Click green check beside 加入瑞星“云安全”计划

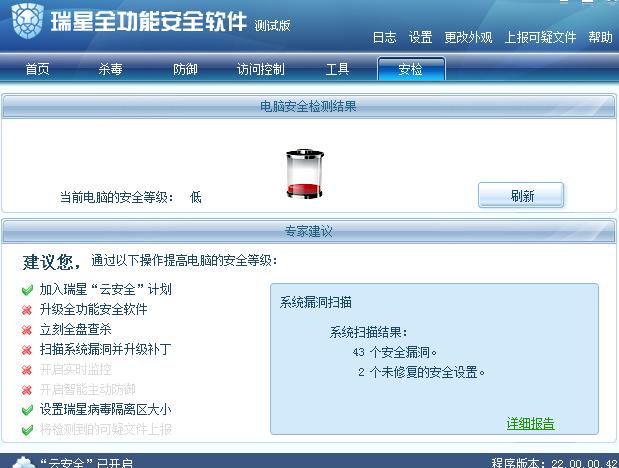point(27,290)
